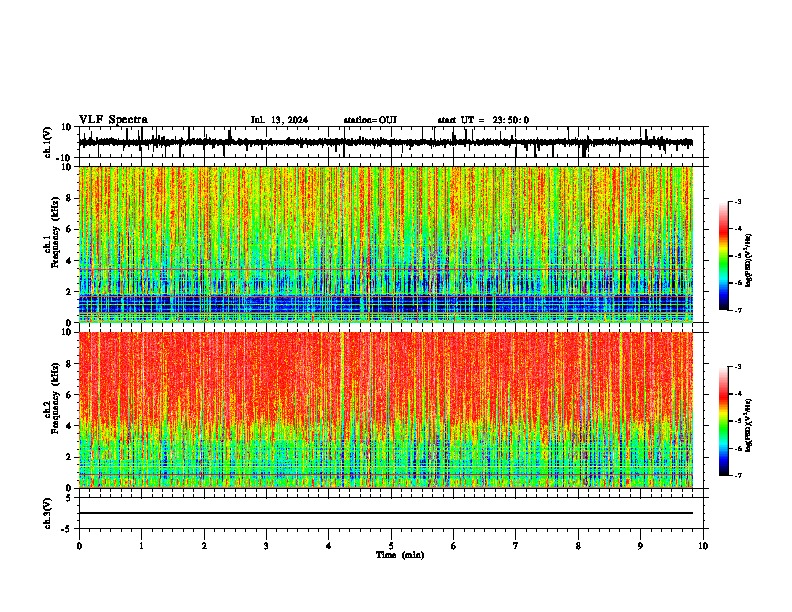The height and width of the screenshot is (612, 792).
Task: Click time axis tick label '5'
Action: coord(391,546)
